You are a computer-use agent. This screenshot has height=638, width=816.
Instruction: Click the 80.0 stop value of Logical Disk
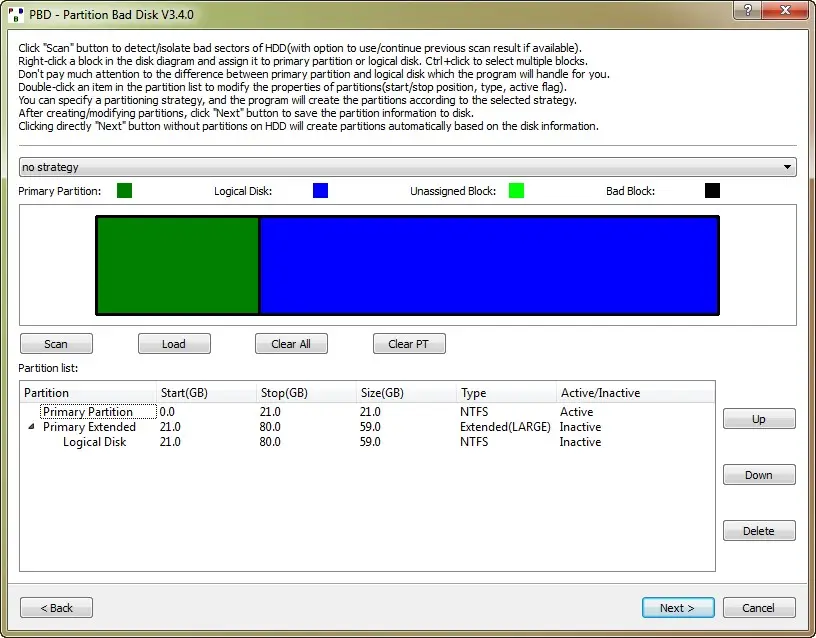(x=270, y=442)
